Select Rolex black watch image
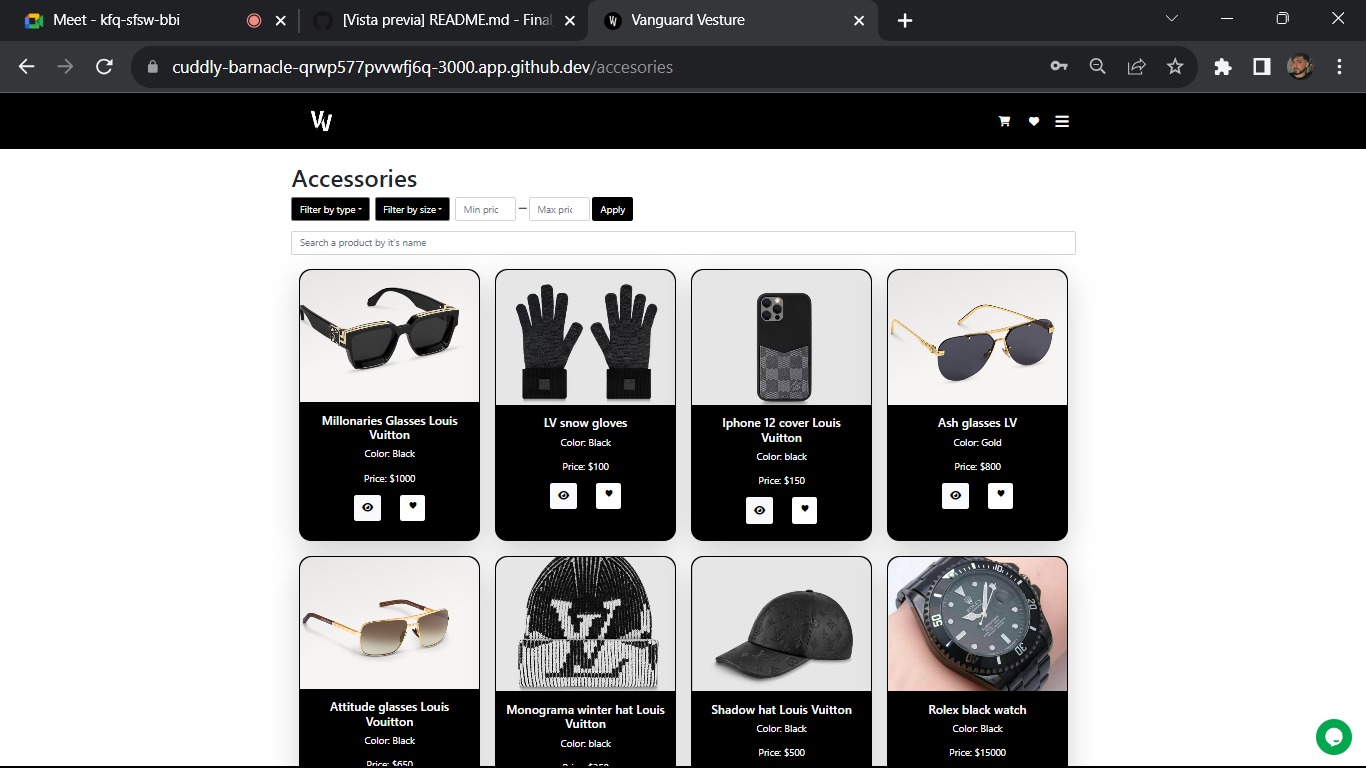The width and height of the screenshot is (1366, 768). [977, 625]
